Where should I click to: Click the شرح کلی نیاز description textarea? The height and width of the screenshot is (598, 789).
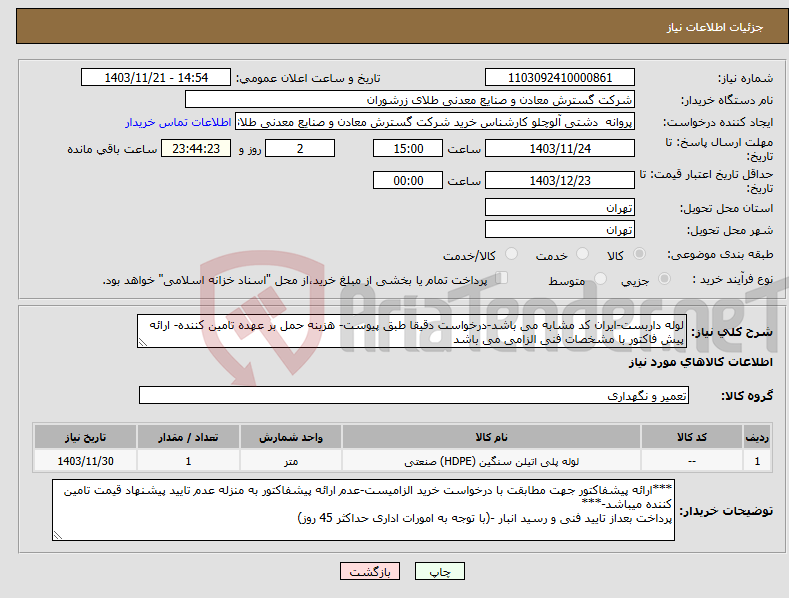pyautogui.click(x=412, y=331)
